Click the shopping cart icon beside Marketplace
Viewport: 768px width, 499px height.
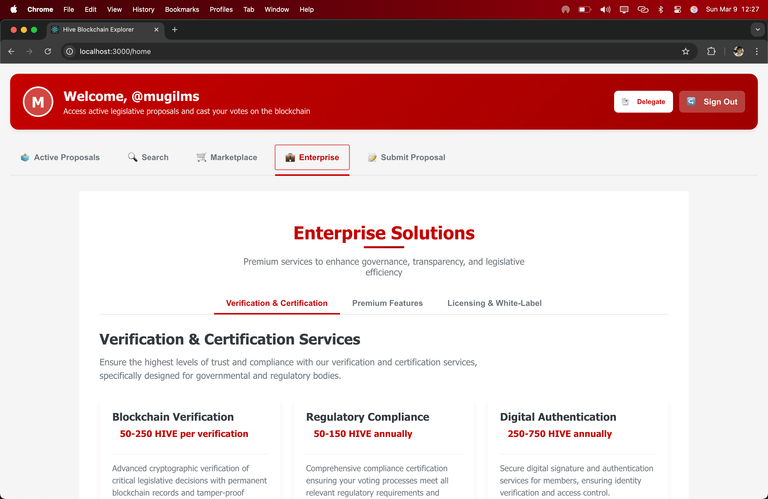[201, 157]
